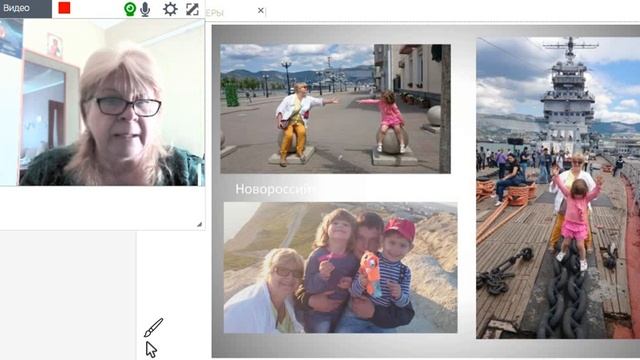The image size is (640, 360).
Task: Click the warship deck photo
Action: click(558, 188)
